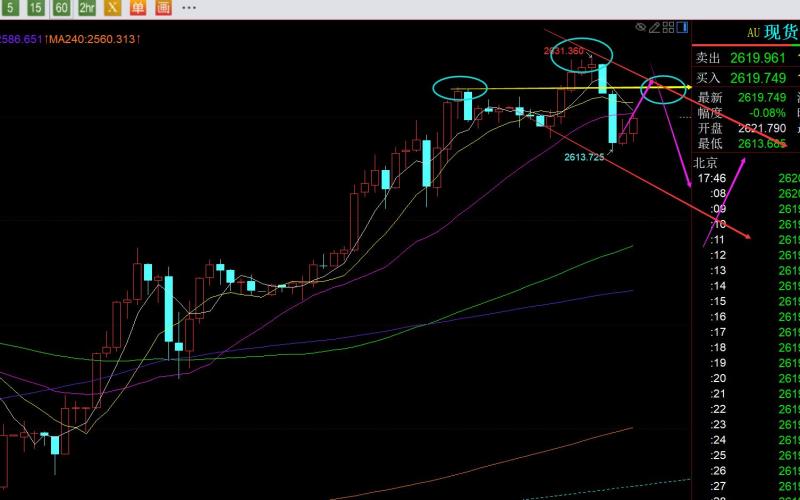Screen dimensions: 800x500
Task: Select the 2hr timeframe button
Action: (87, 8)
